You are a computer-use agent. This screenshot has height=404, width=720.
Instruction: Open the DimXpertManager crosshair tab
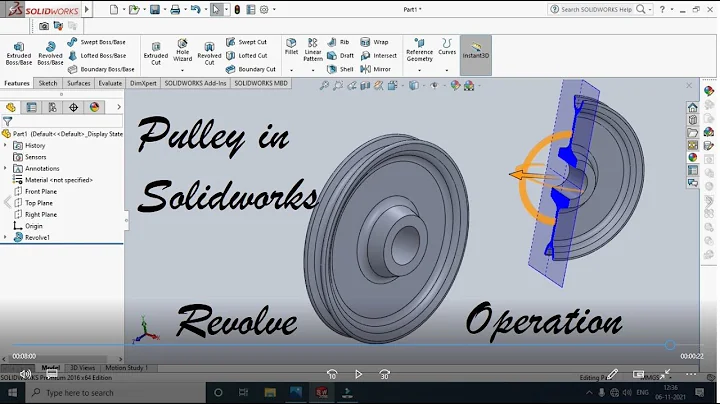click(x=73, y=107)
